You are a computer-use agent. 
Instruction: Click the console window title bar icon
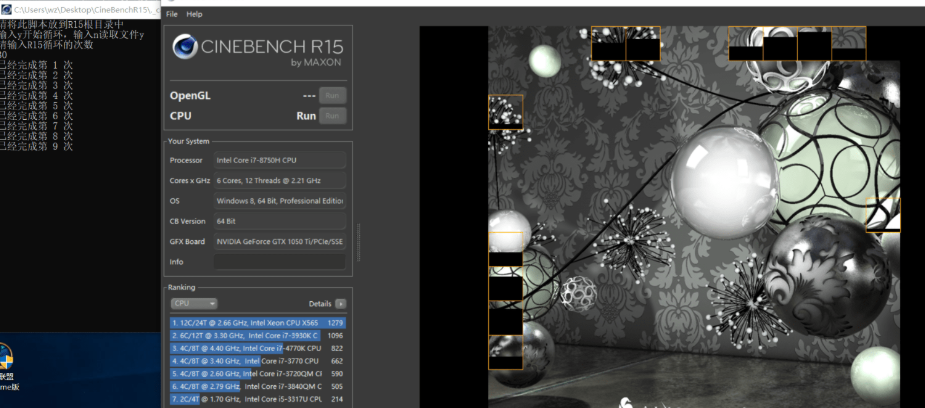point(6,6)
